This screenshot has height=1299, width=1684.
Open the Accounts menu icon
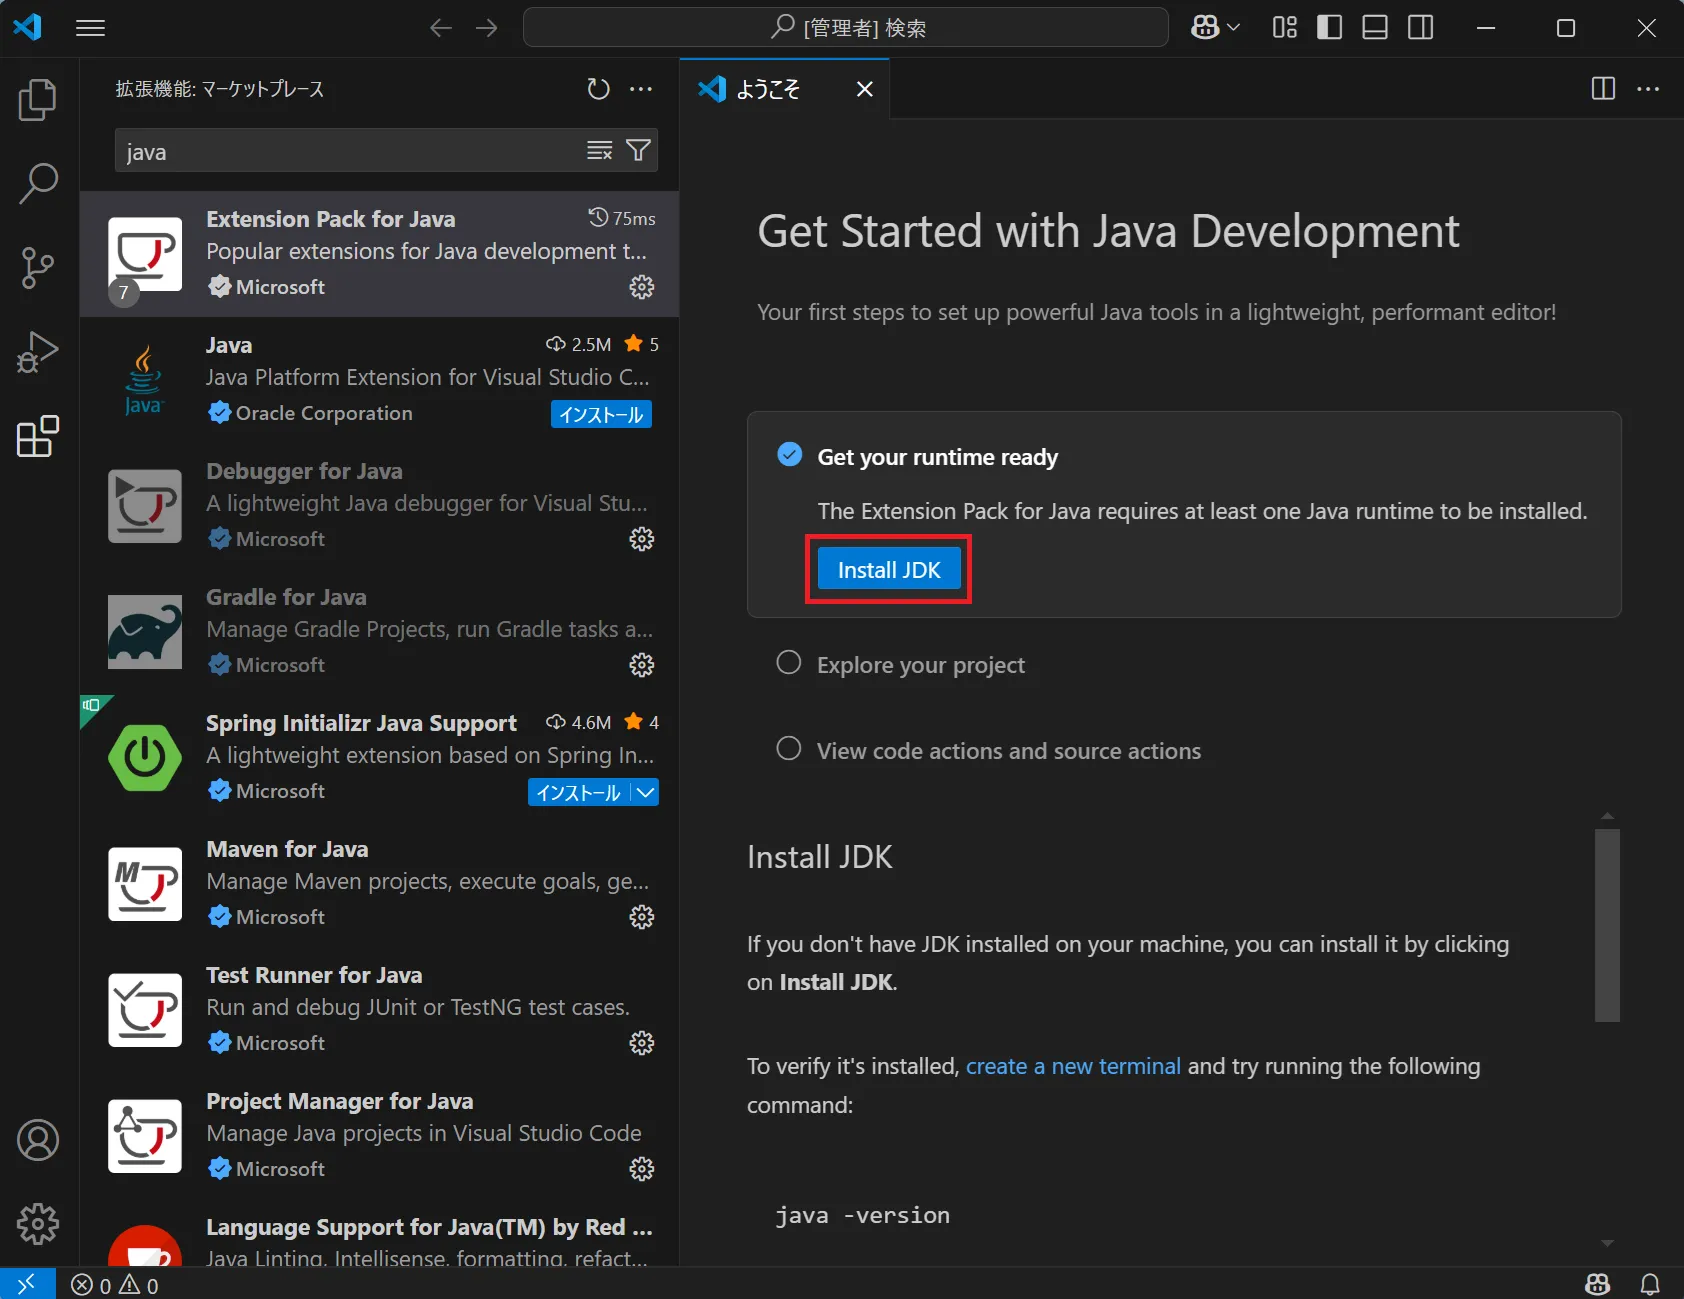click(x=38, y=1140)
